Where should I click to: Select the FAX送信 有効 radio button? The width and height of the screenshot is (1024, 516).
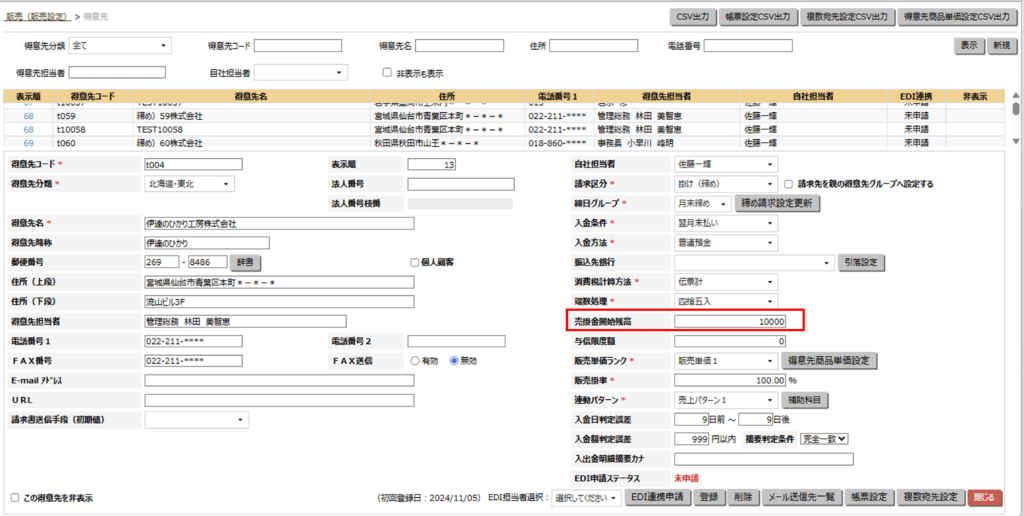414,361
